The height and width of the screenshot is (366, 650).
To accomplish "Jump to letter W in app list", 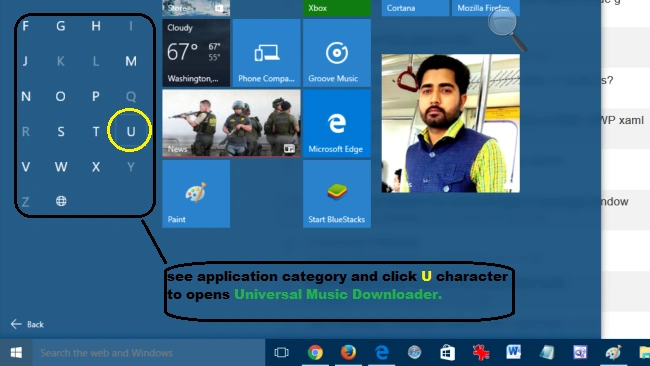I will point(61,167).
